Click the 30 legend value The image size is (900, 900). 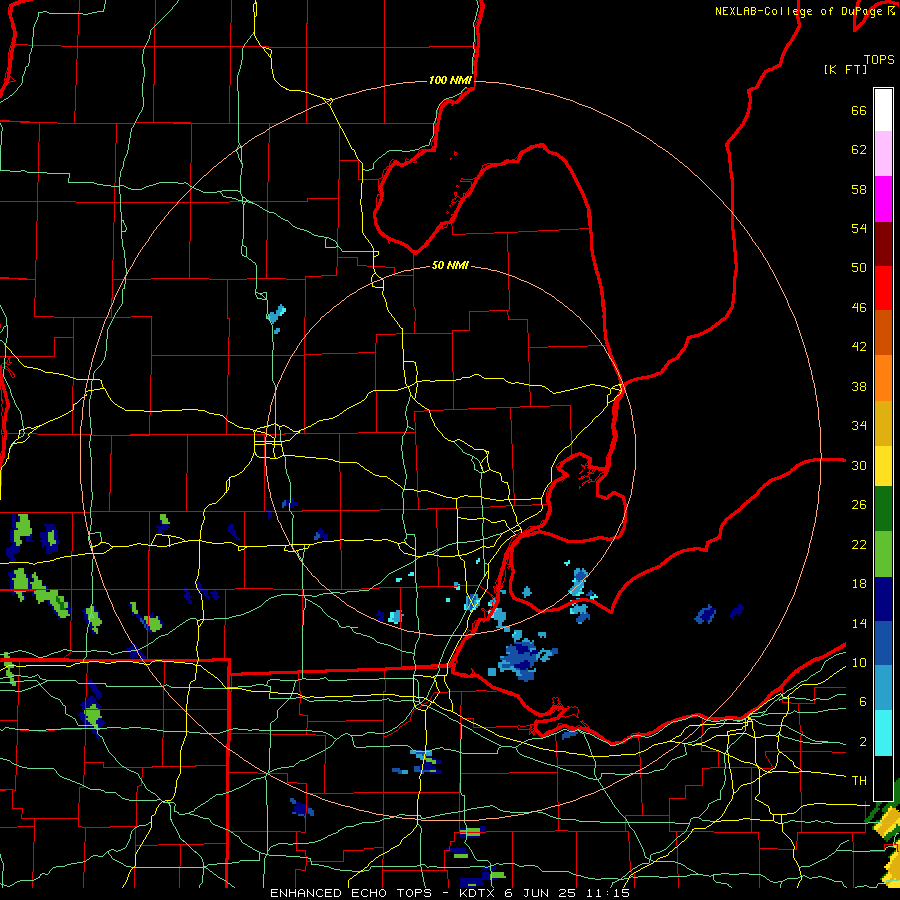click(x=859, y=465)
